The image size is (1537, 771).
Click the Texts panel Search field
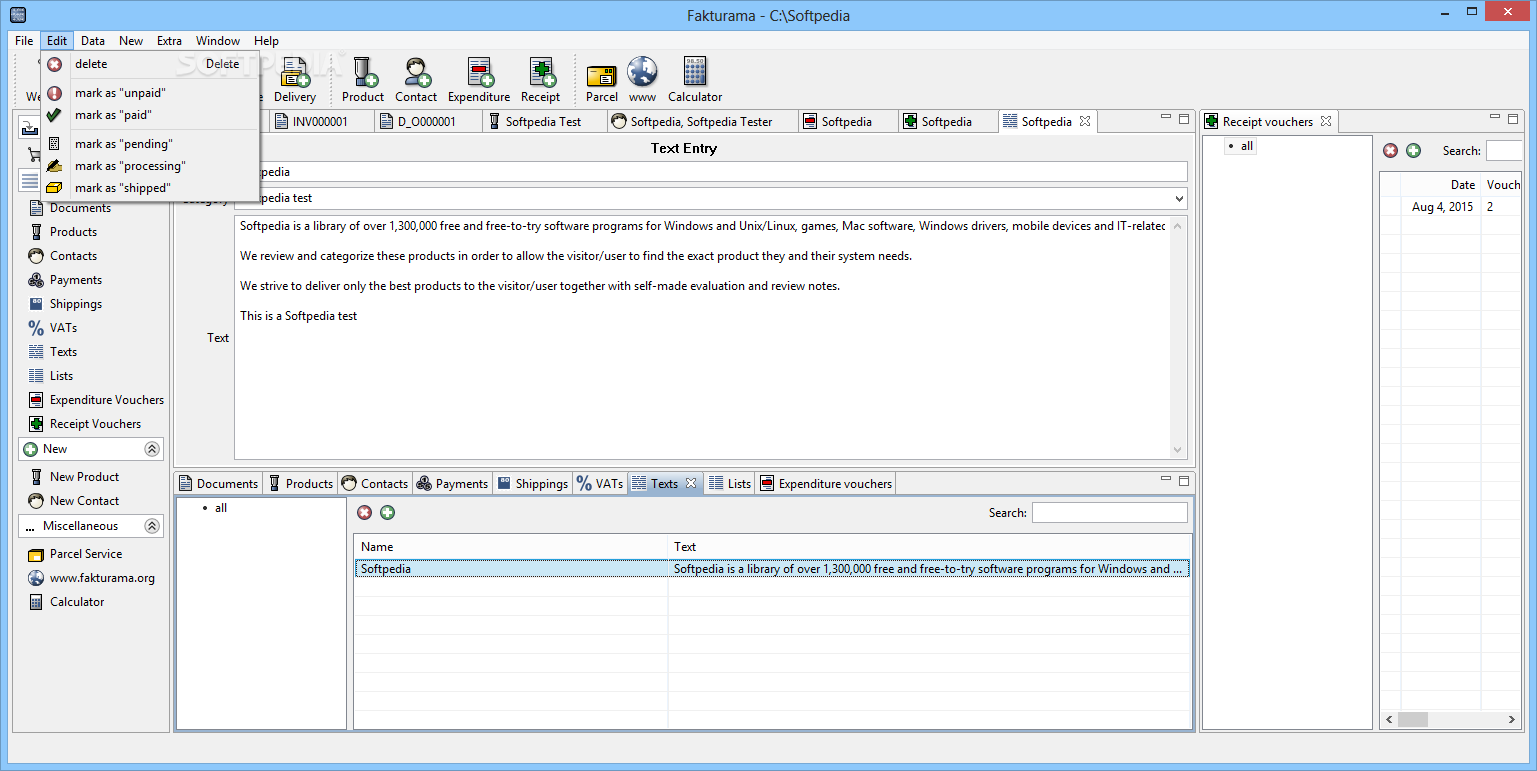1110,512
